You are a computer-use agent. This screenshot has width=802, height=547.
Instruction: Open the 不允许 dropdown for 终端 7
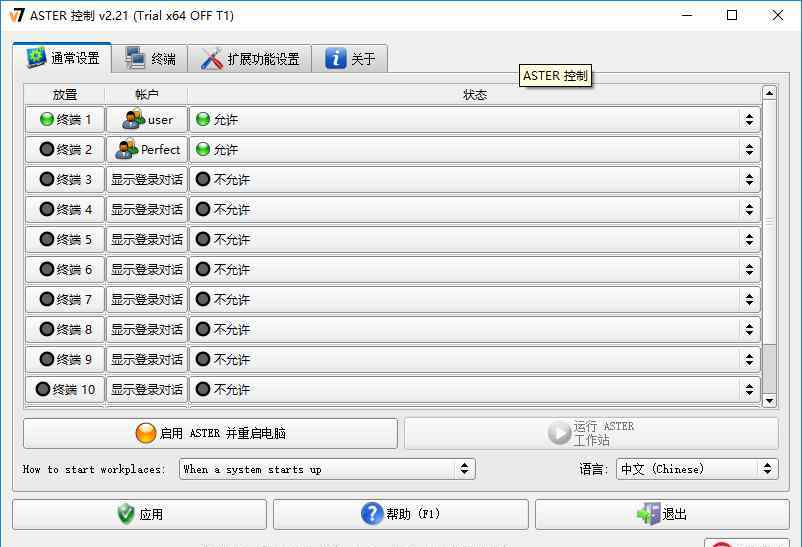click(475, 299)
